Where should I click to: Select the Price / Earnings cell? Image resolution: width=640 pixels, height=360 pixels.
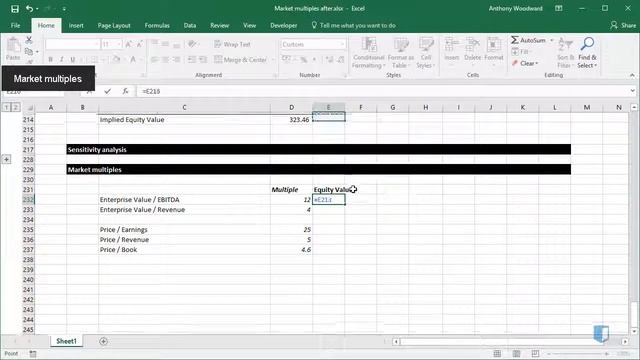(184, 230)
